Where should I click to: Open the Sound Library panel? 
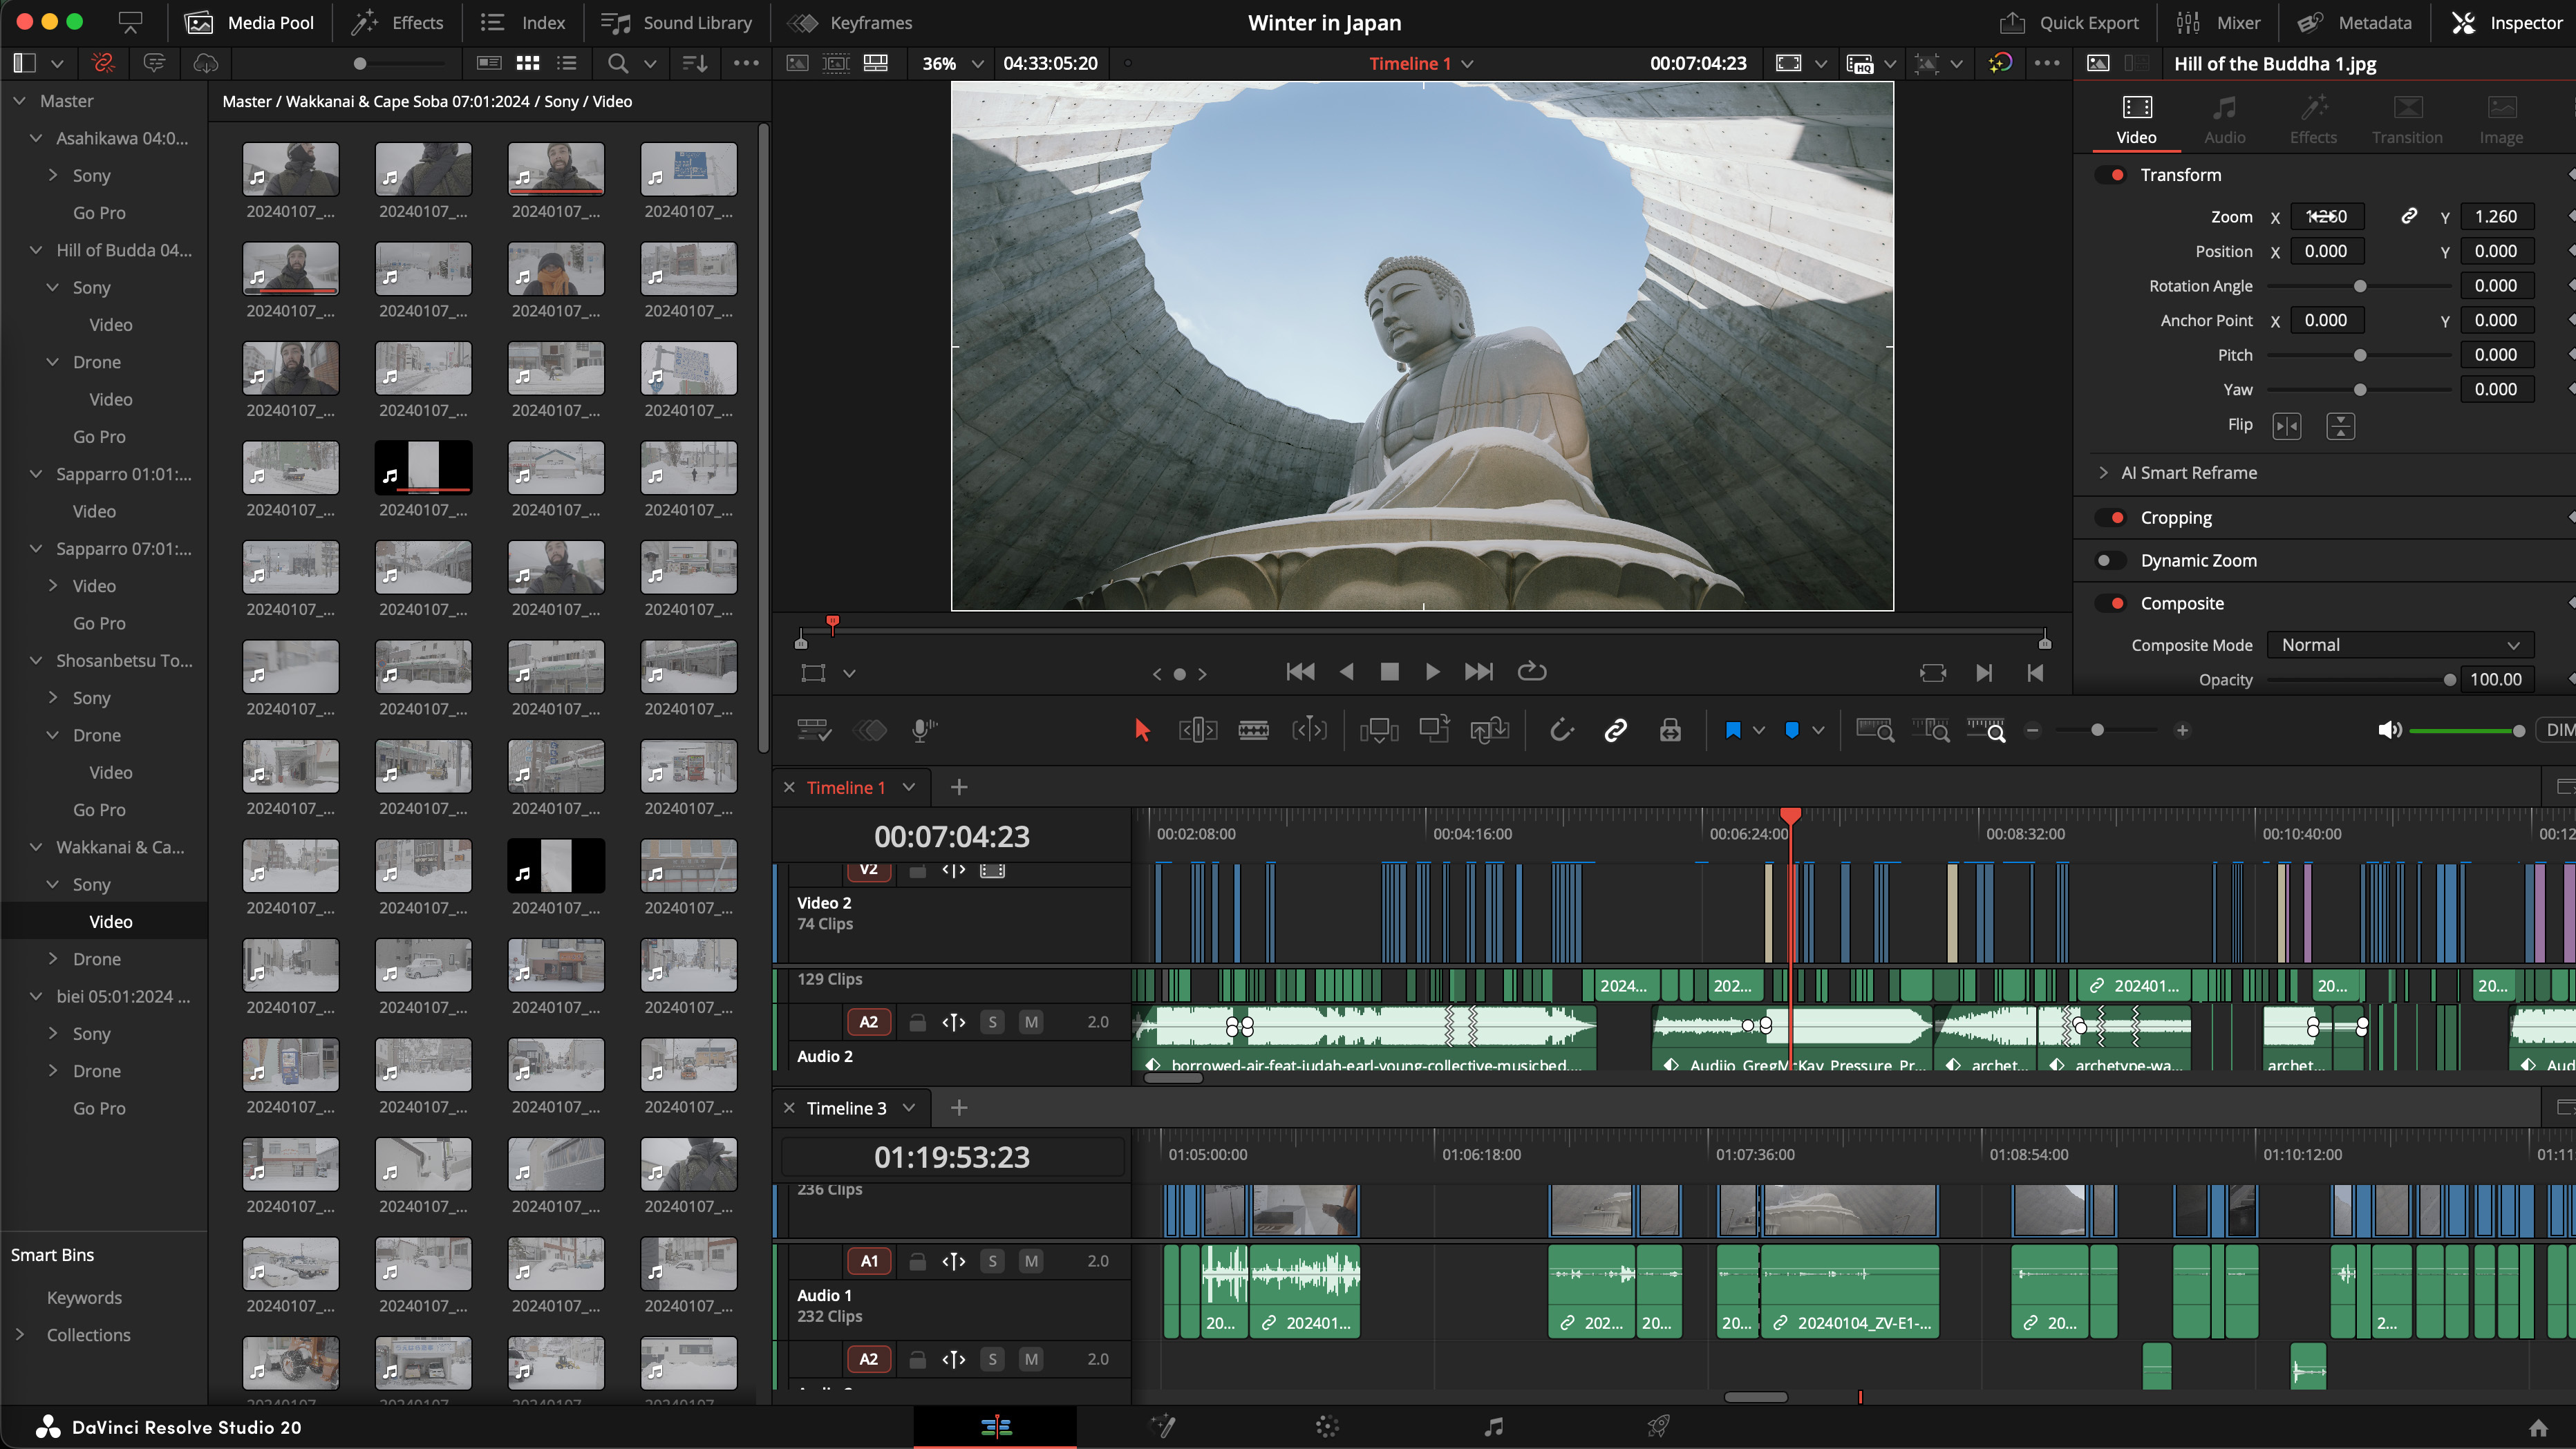click(x=677, y=22)
